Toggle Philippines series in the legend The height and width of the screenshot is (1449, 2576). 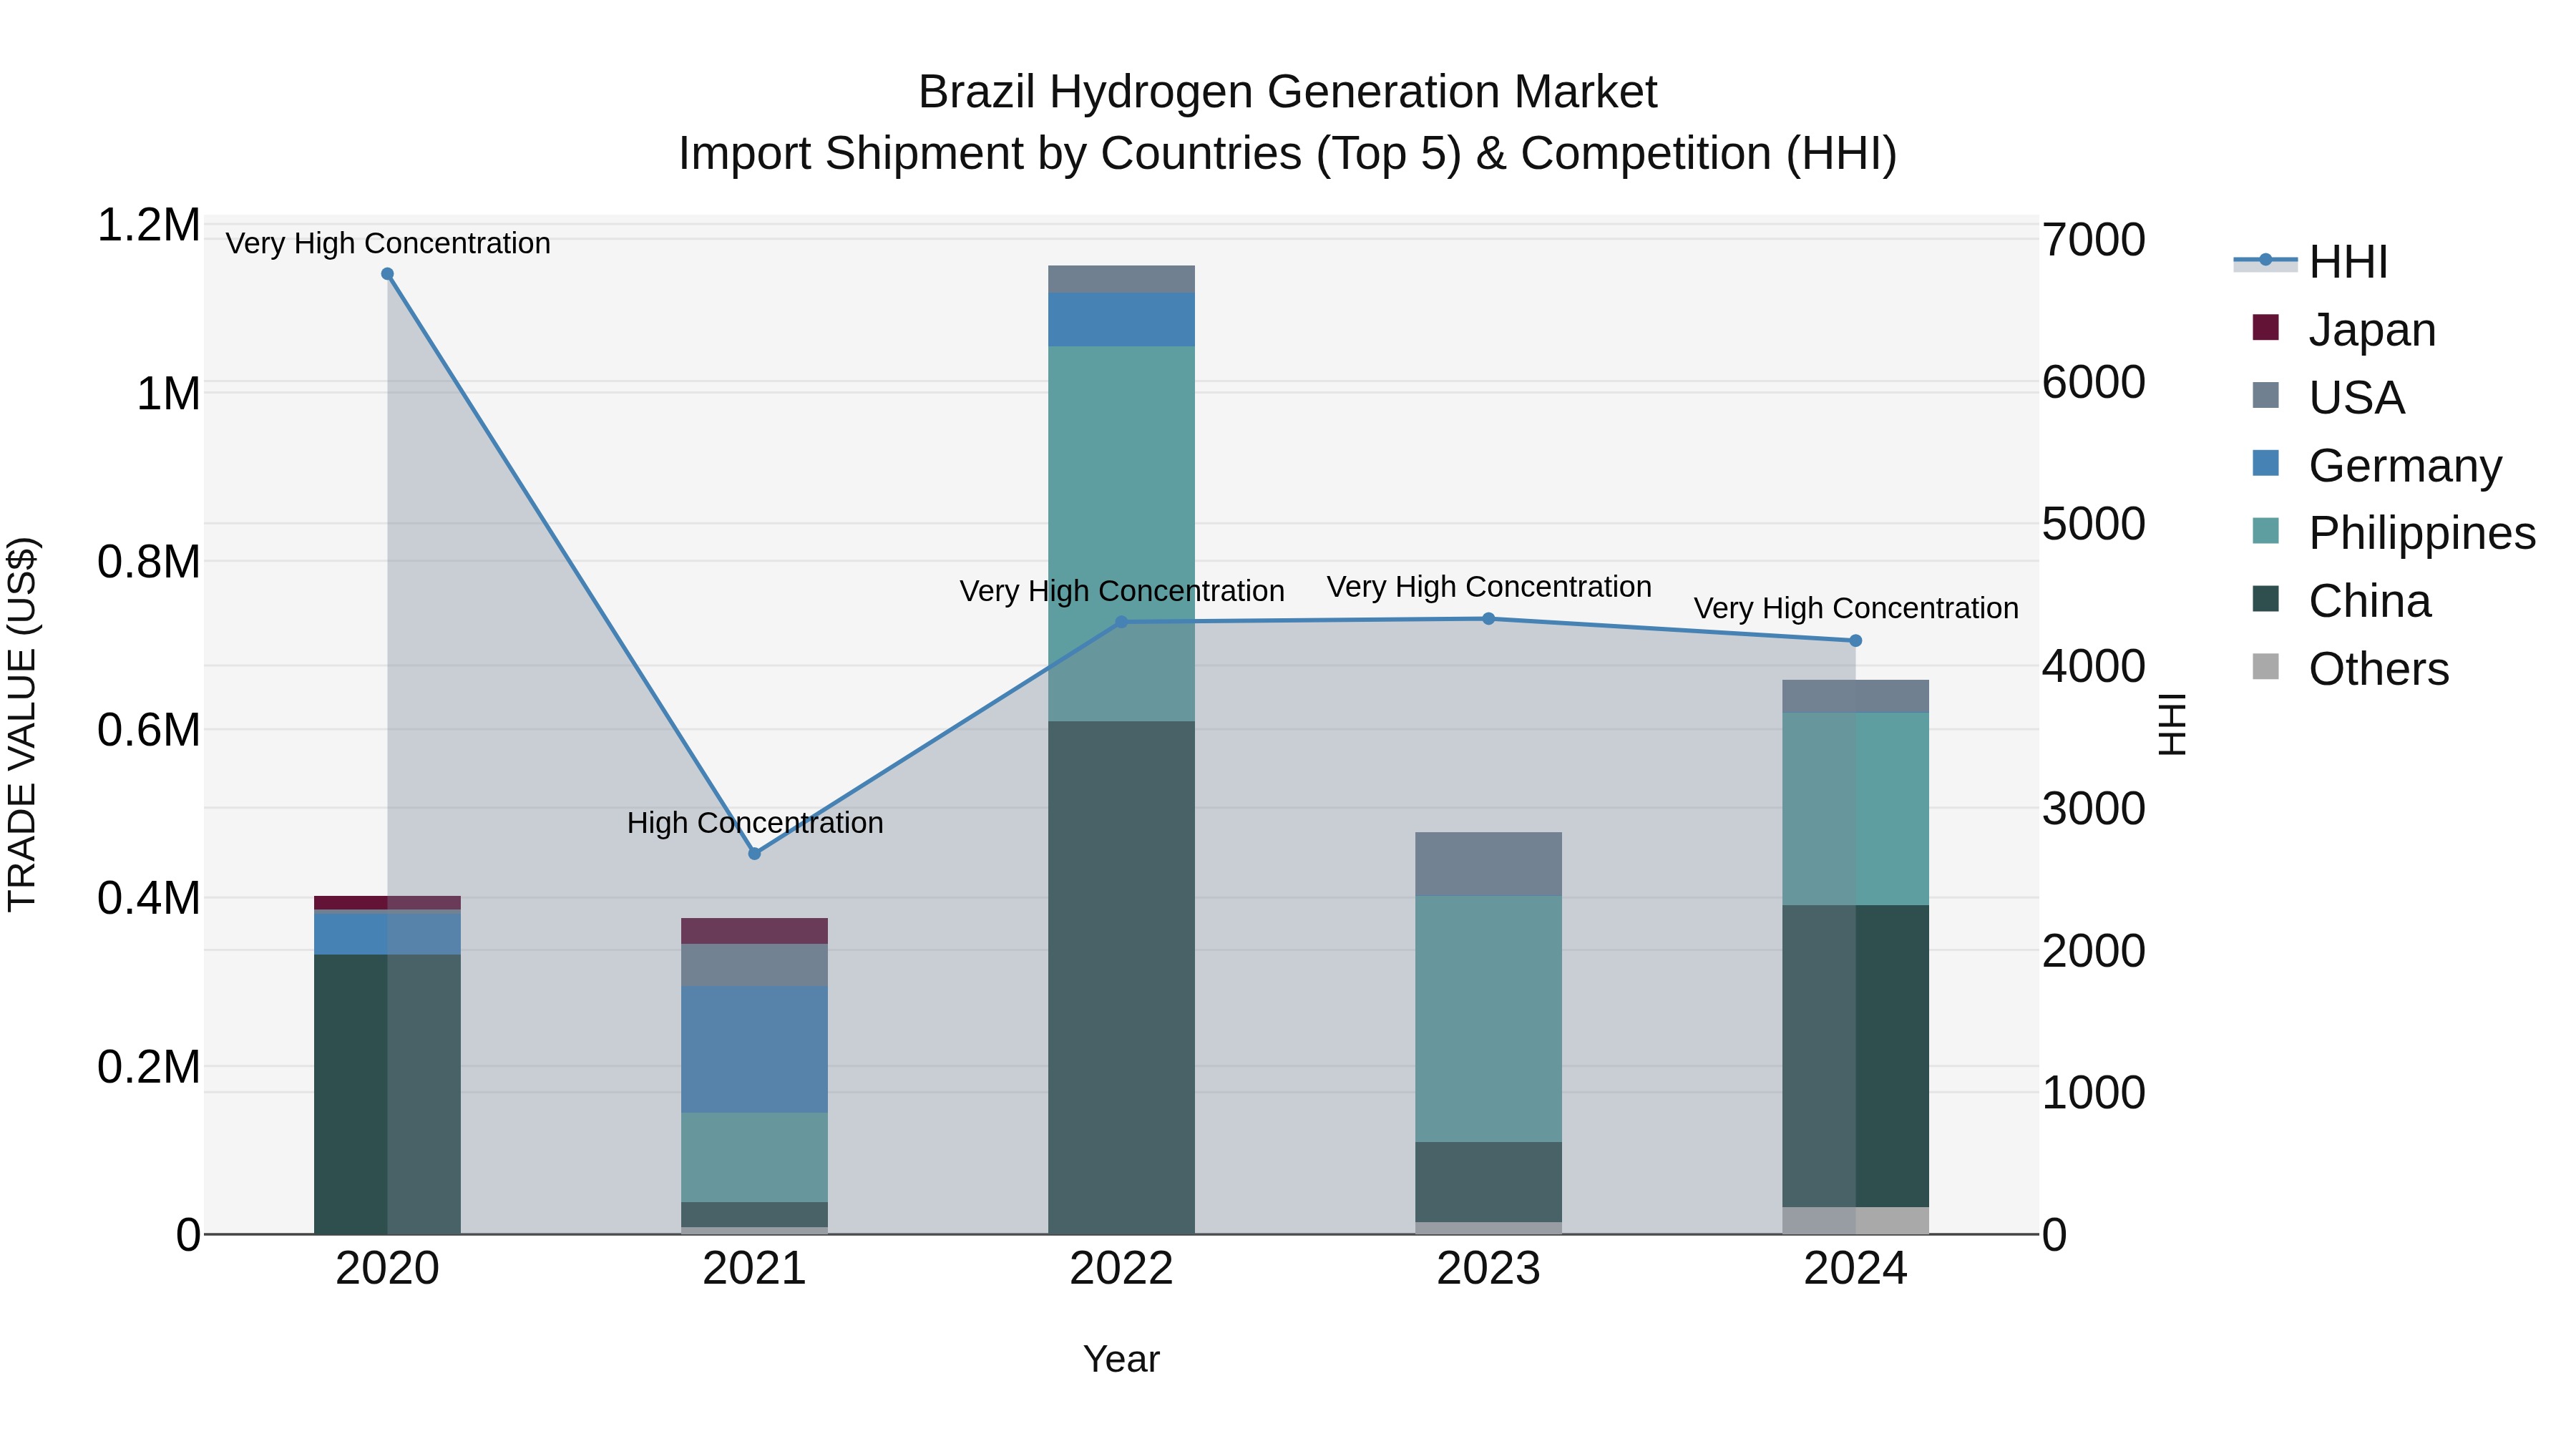tap(2394, 532)
